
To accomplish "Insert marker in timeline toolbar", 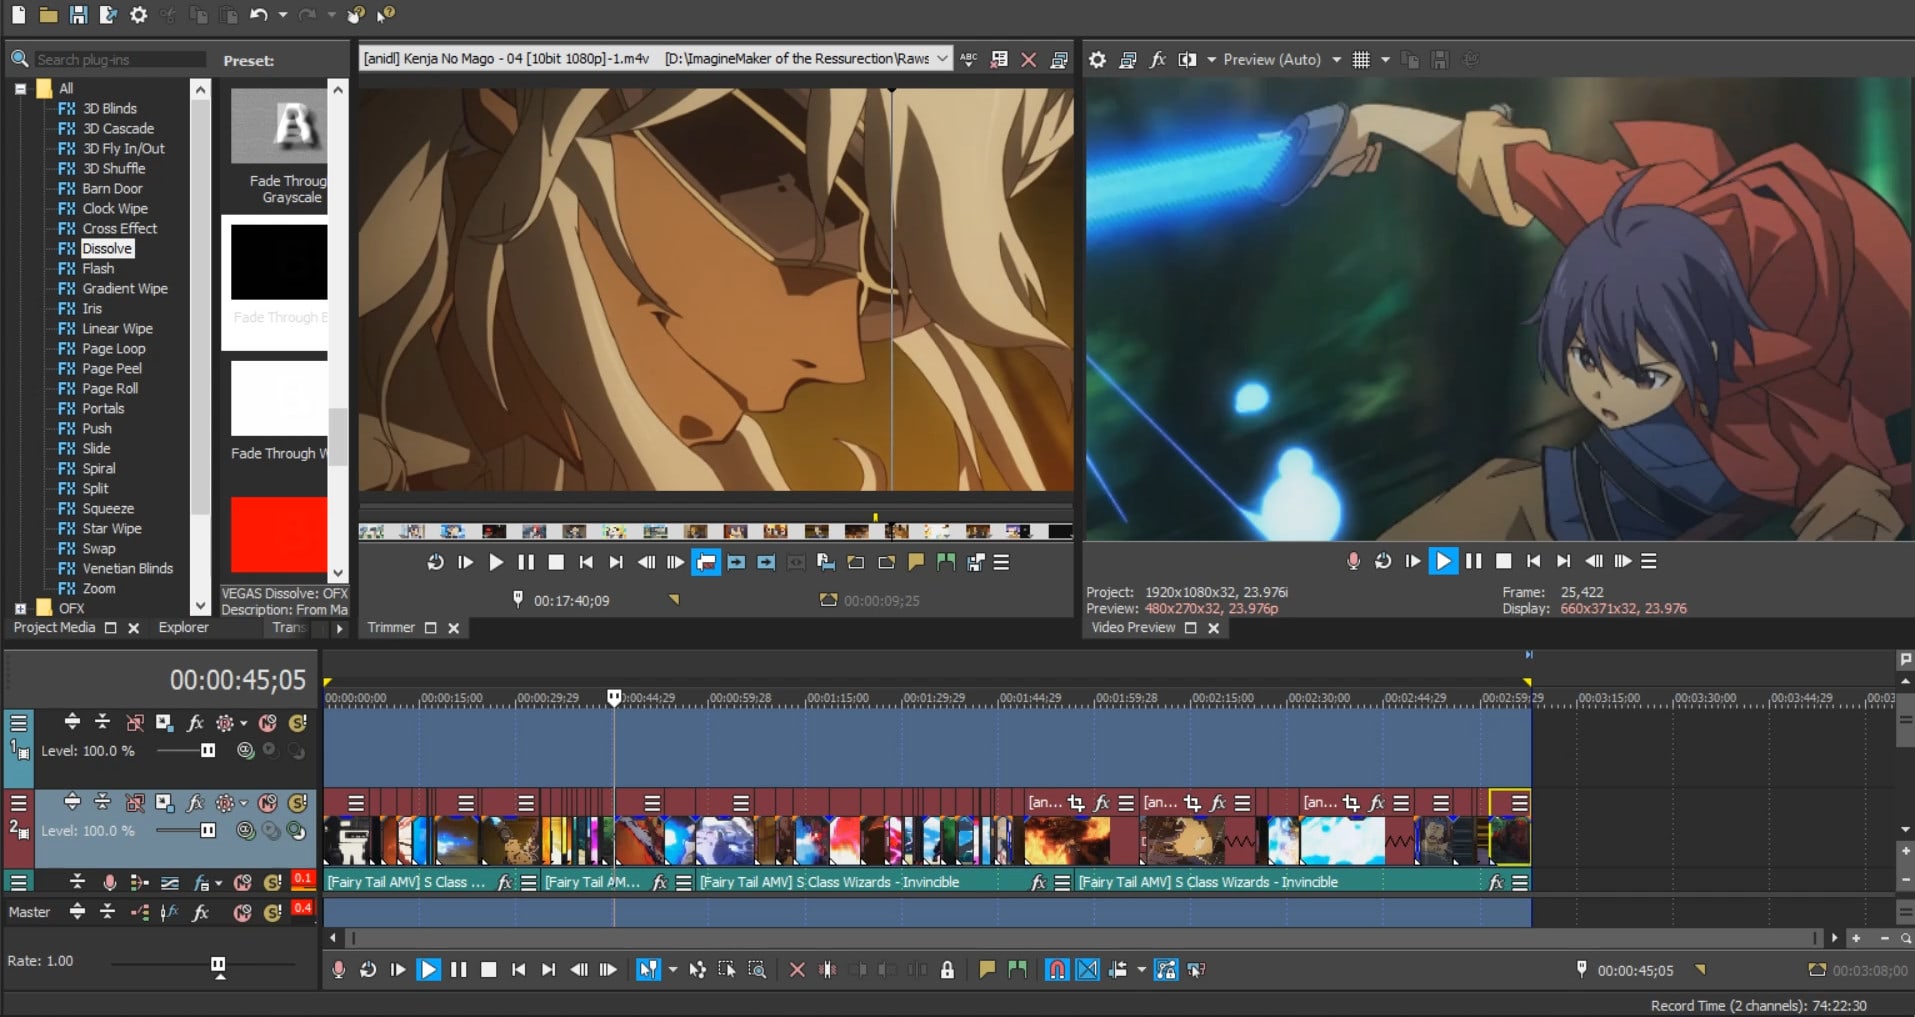I will click(x=987, y=969).
